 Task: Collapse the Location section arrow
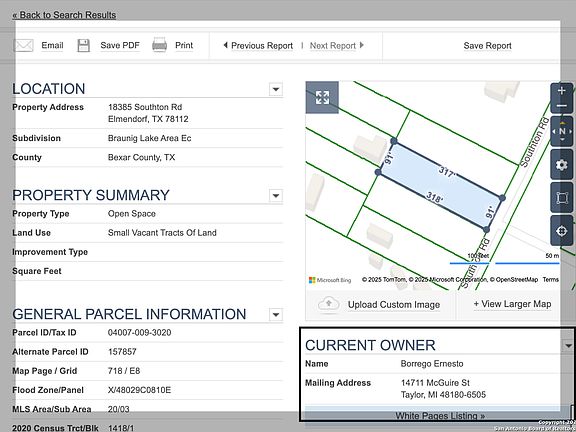(276, 89)
